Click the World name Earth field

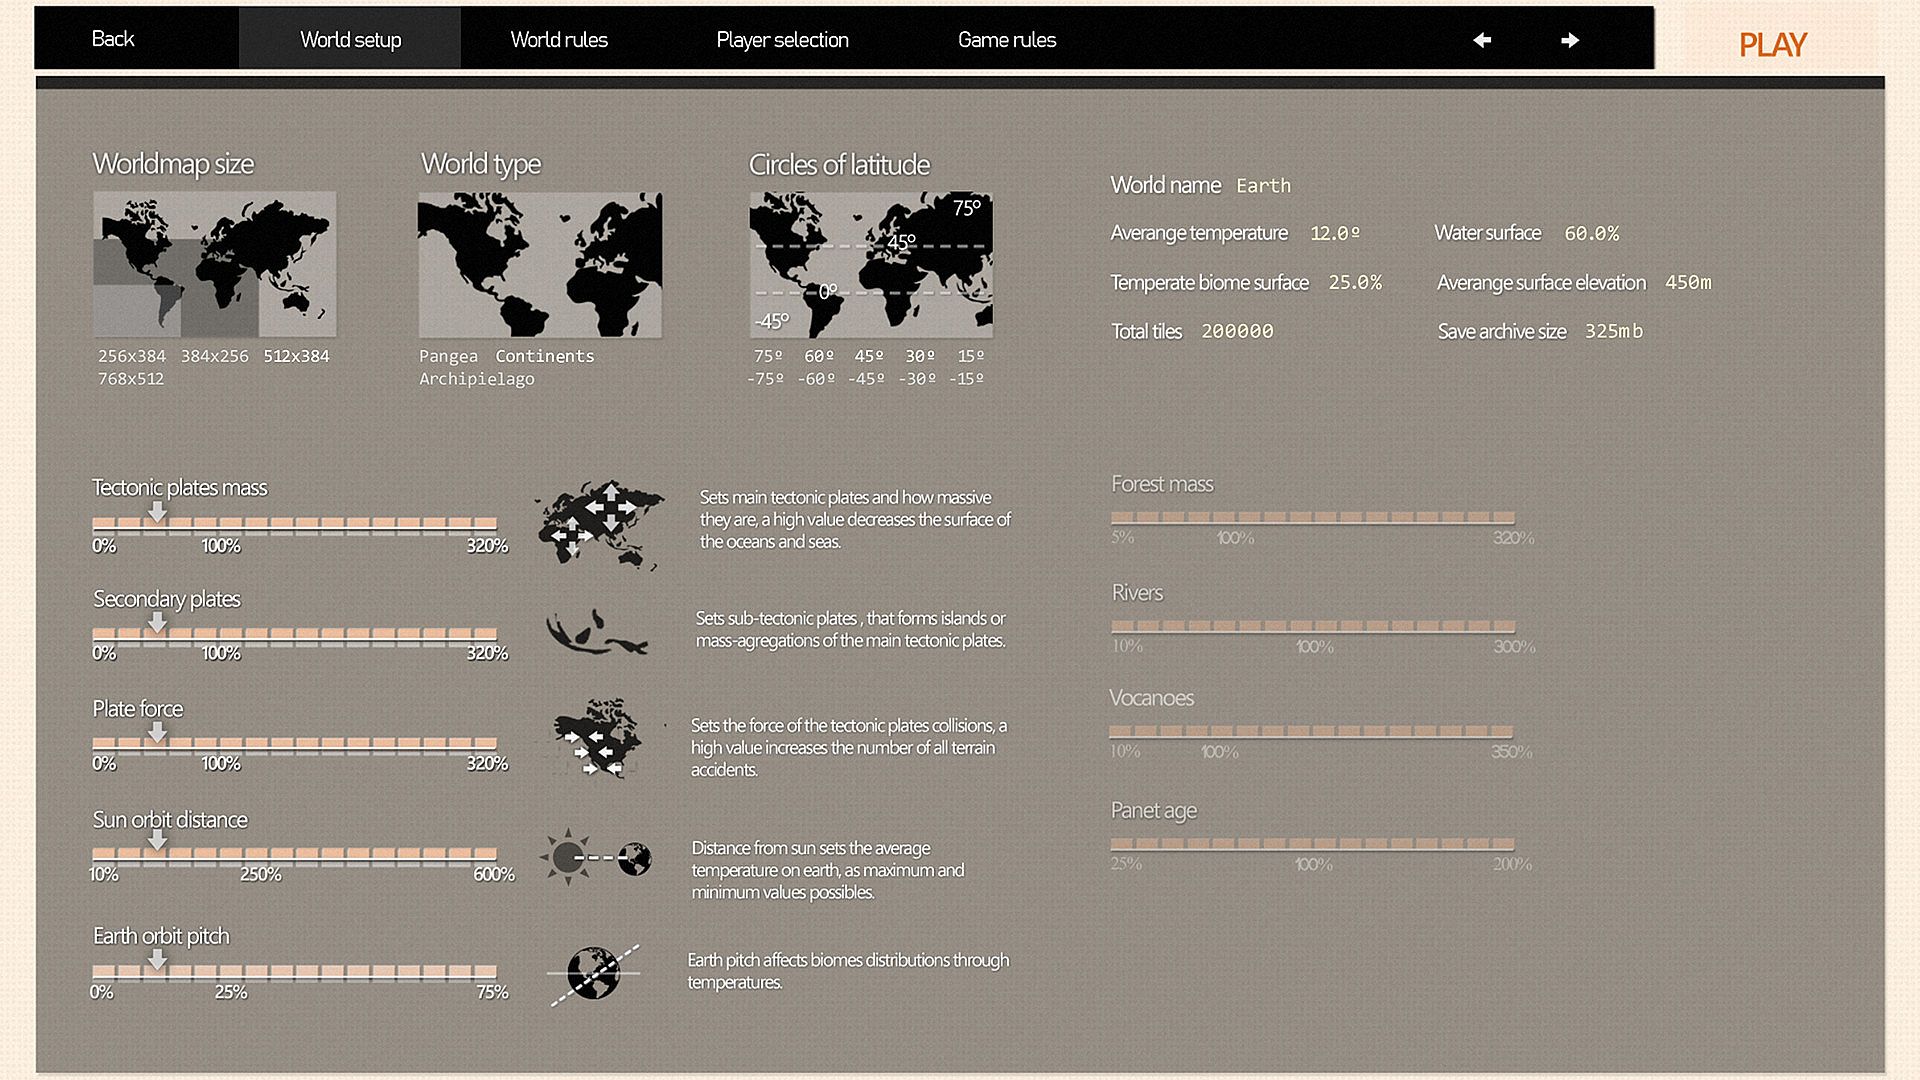click(x=1263, y=186)
